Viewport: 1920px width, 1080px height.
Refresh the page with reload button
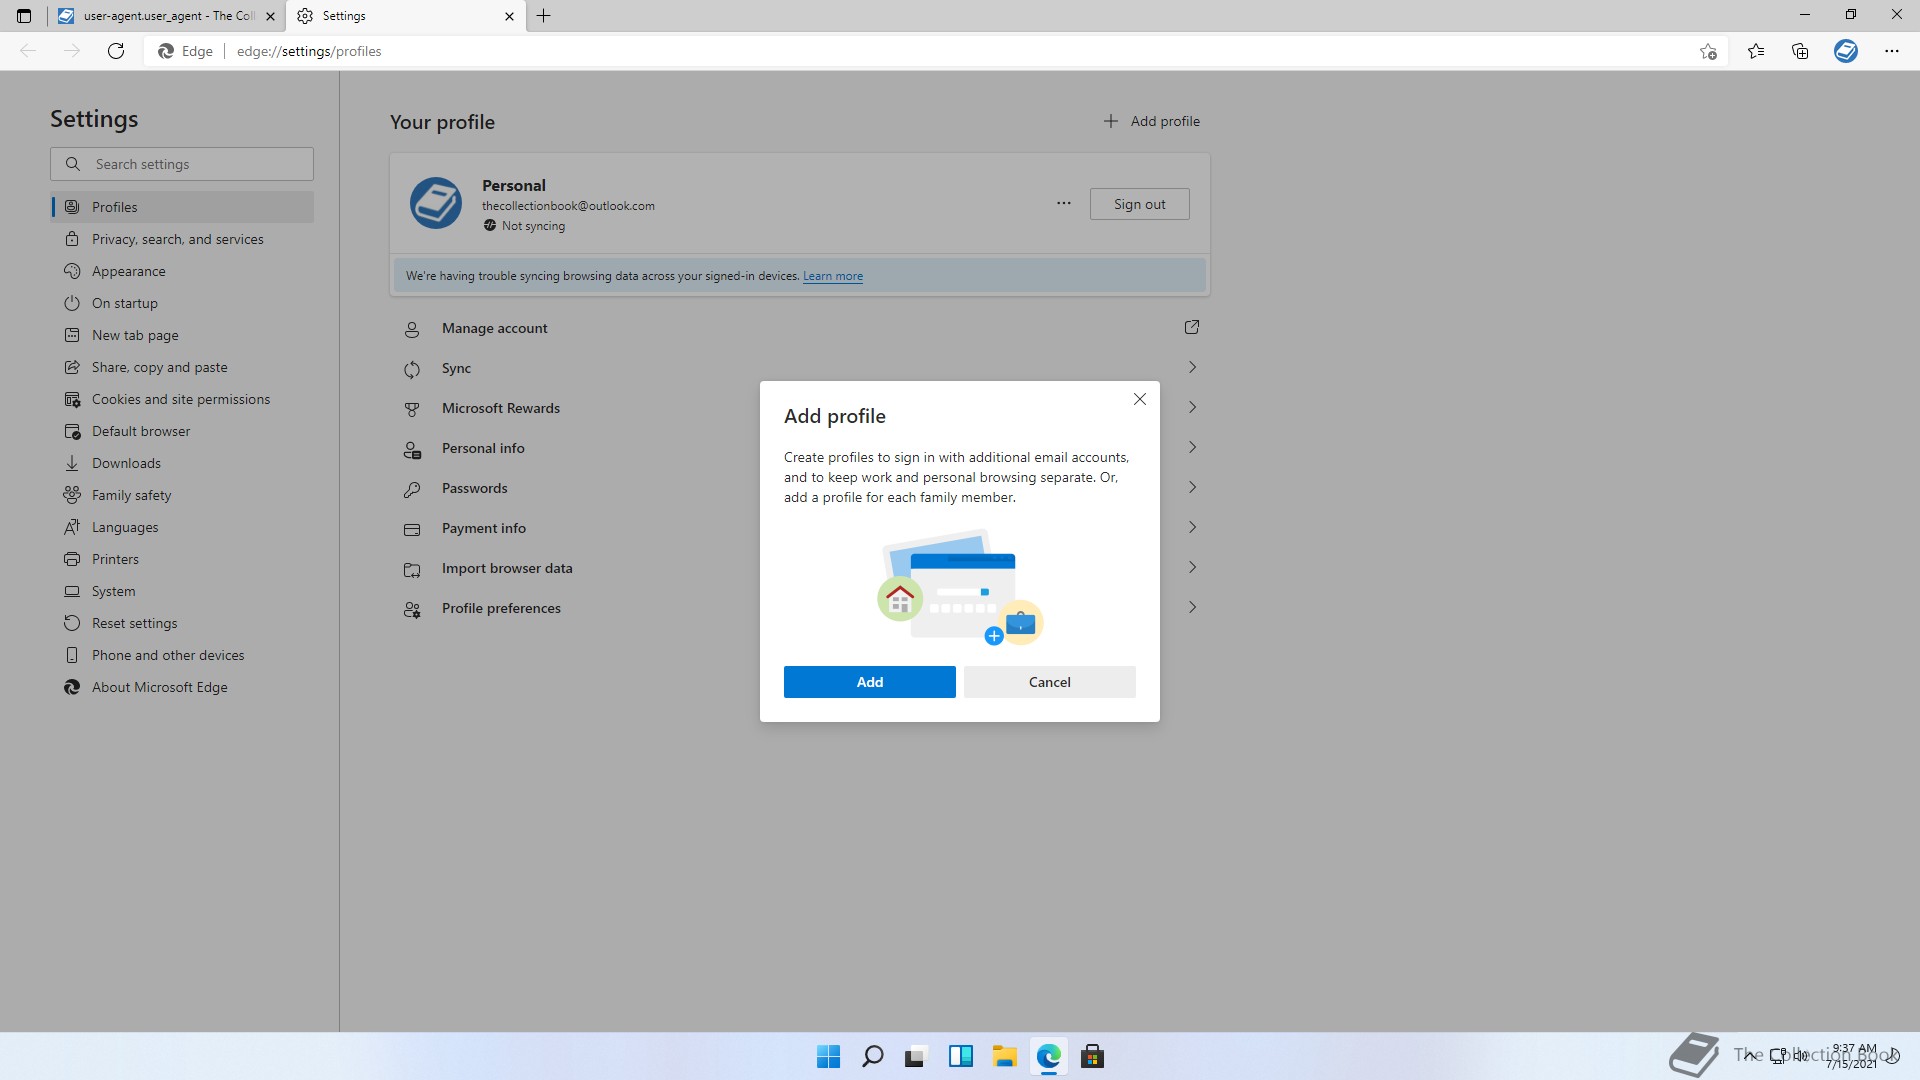tap(116, 51)
